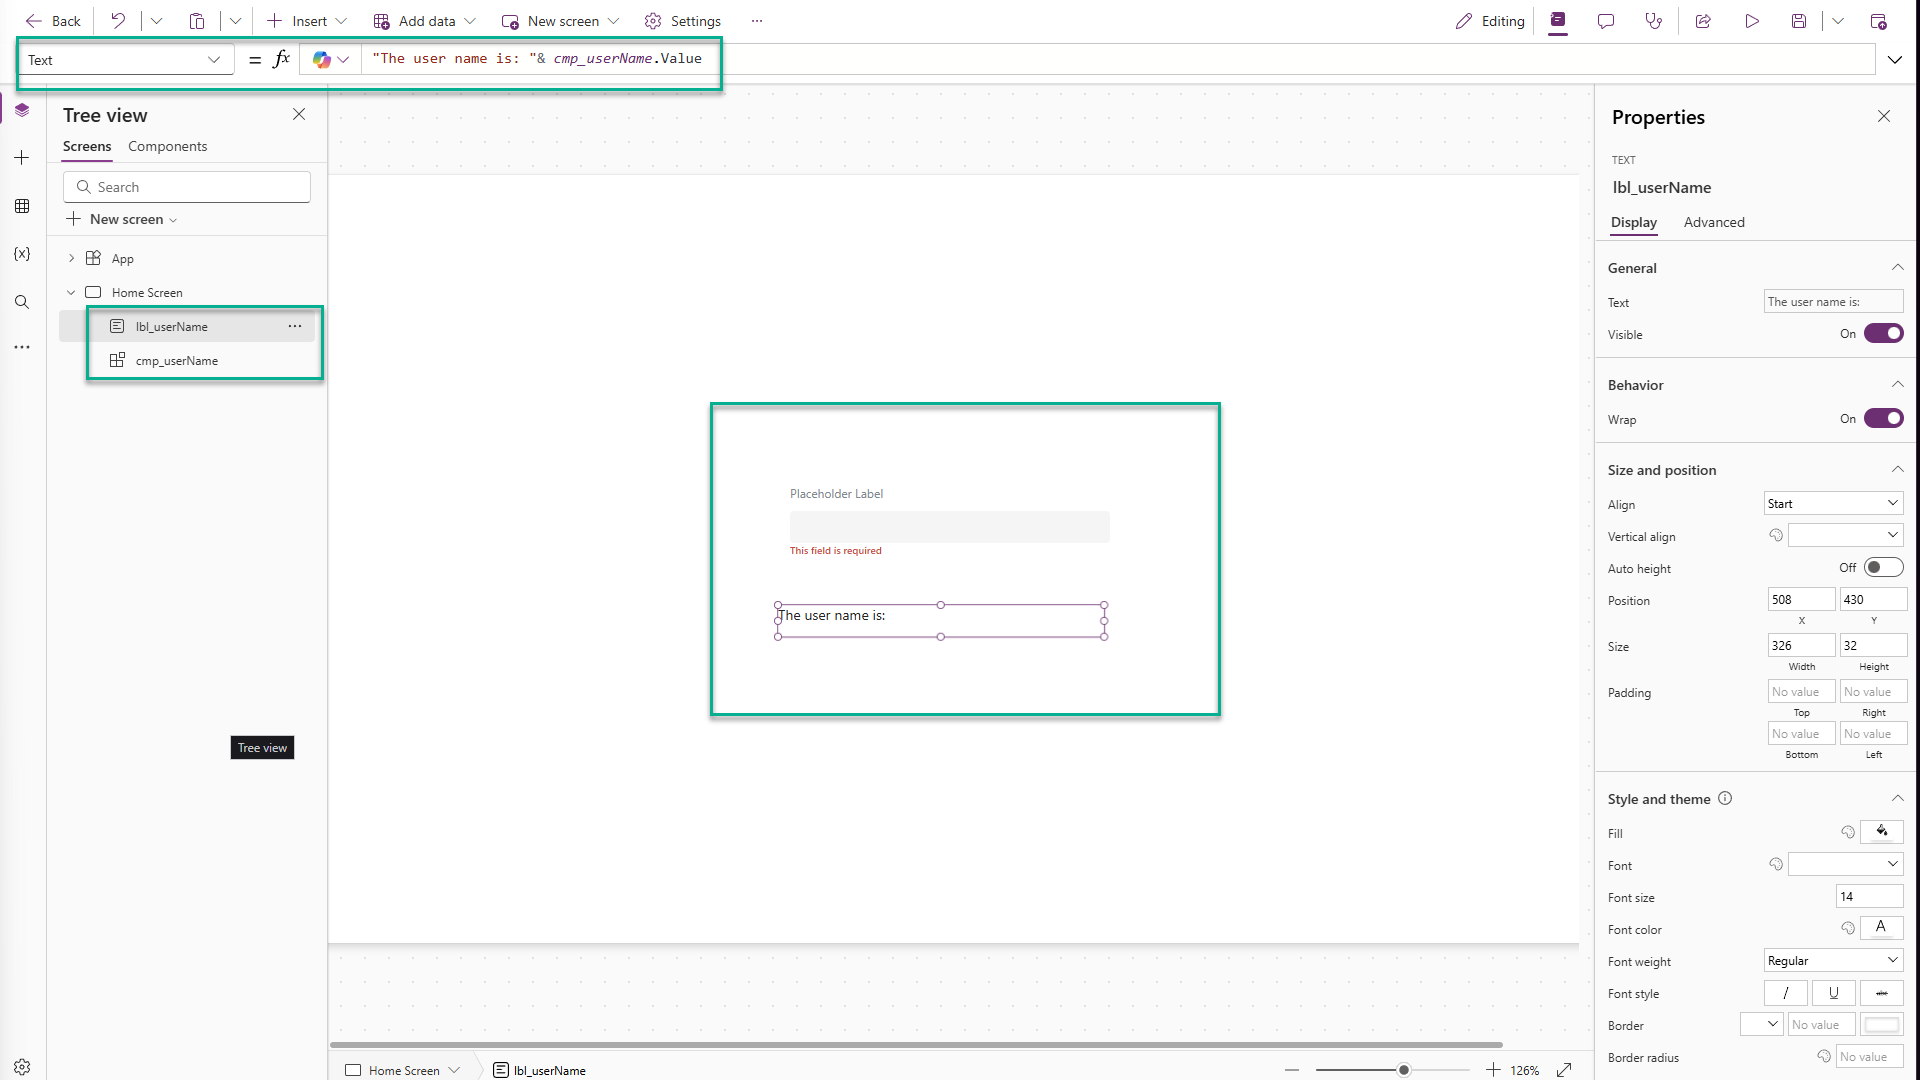Click the Save disk icon
This screenshot has width=1920, height=1080.
coord(1799,21)
